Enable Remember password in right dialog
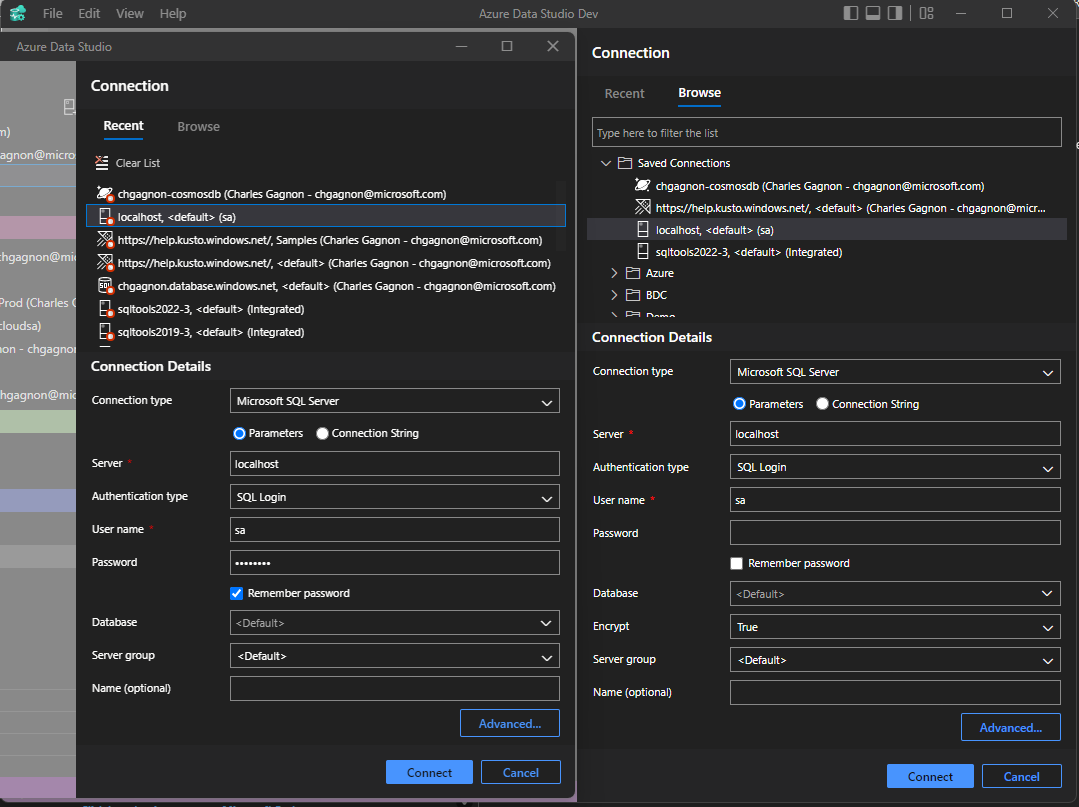Viewport: 1079px width, 807px height. [736, 563]
